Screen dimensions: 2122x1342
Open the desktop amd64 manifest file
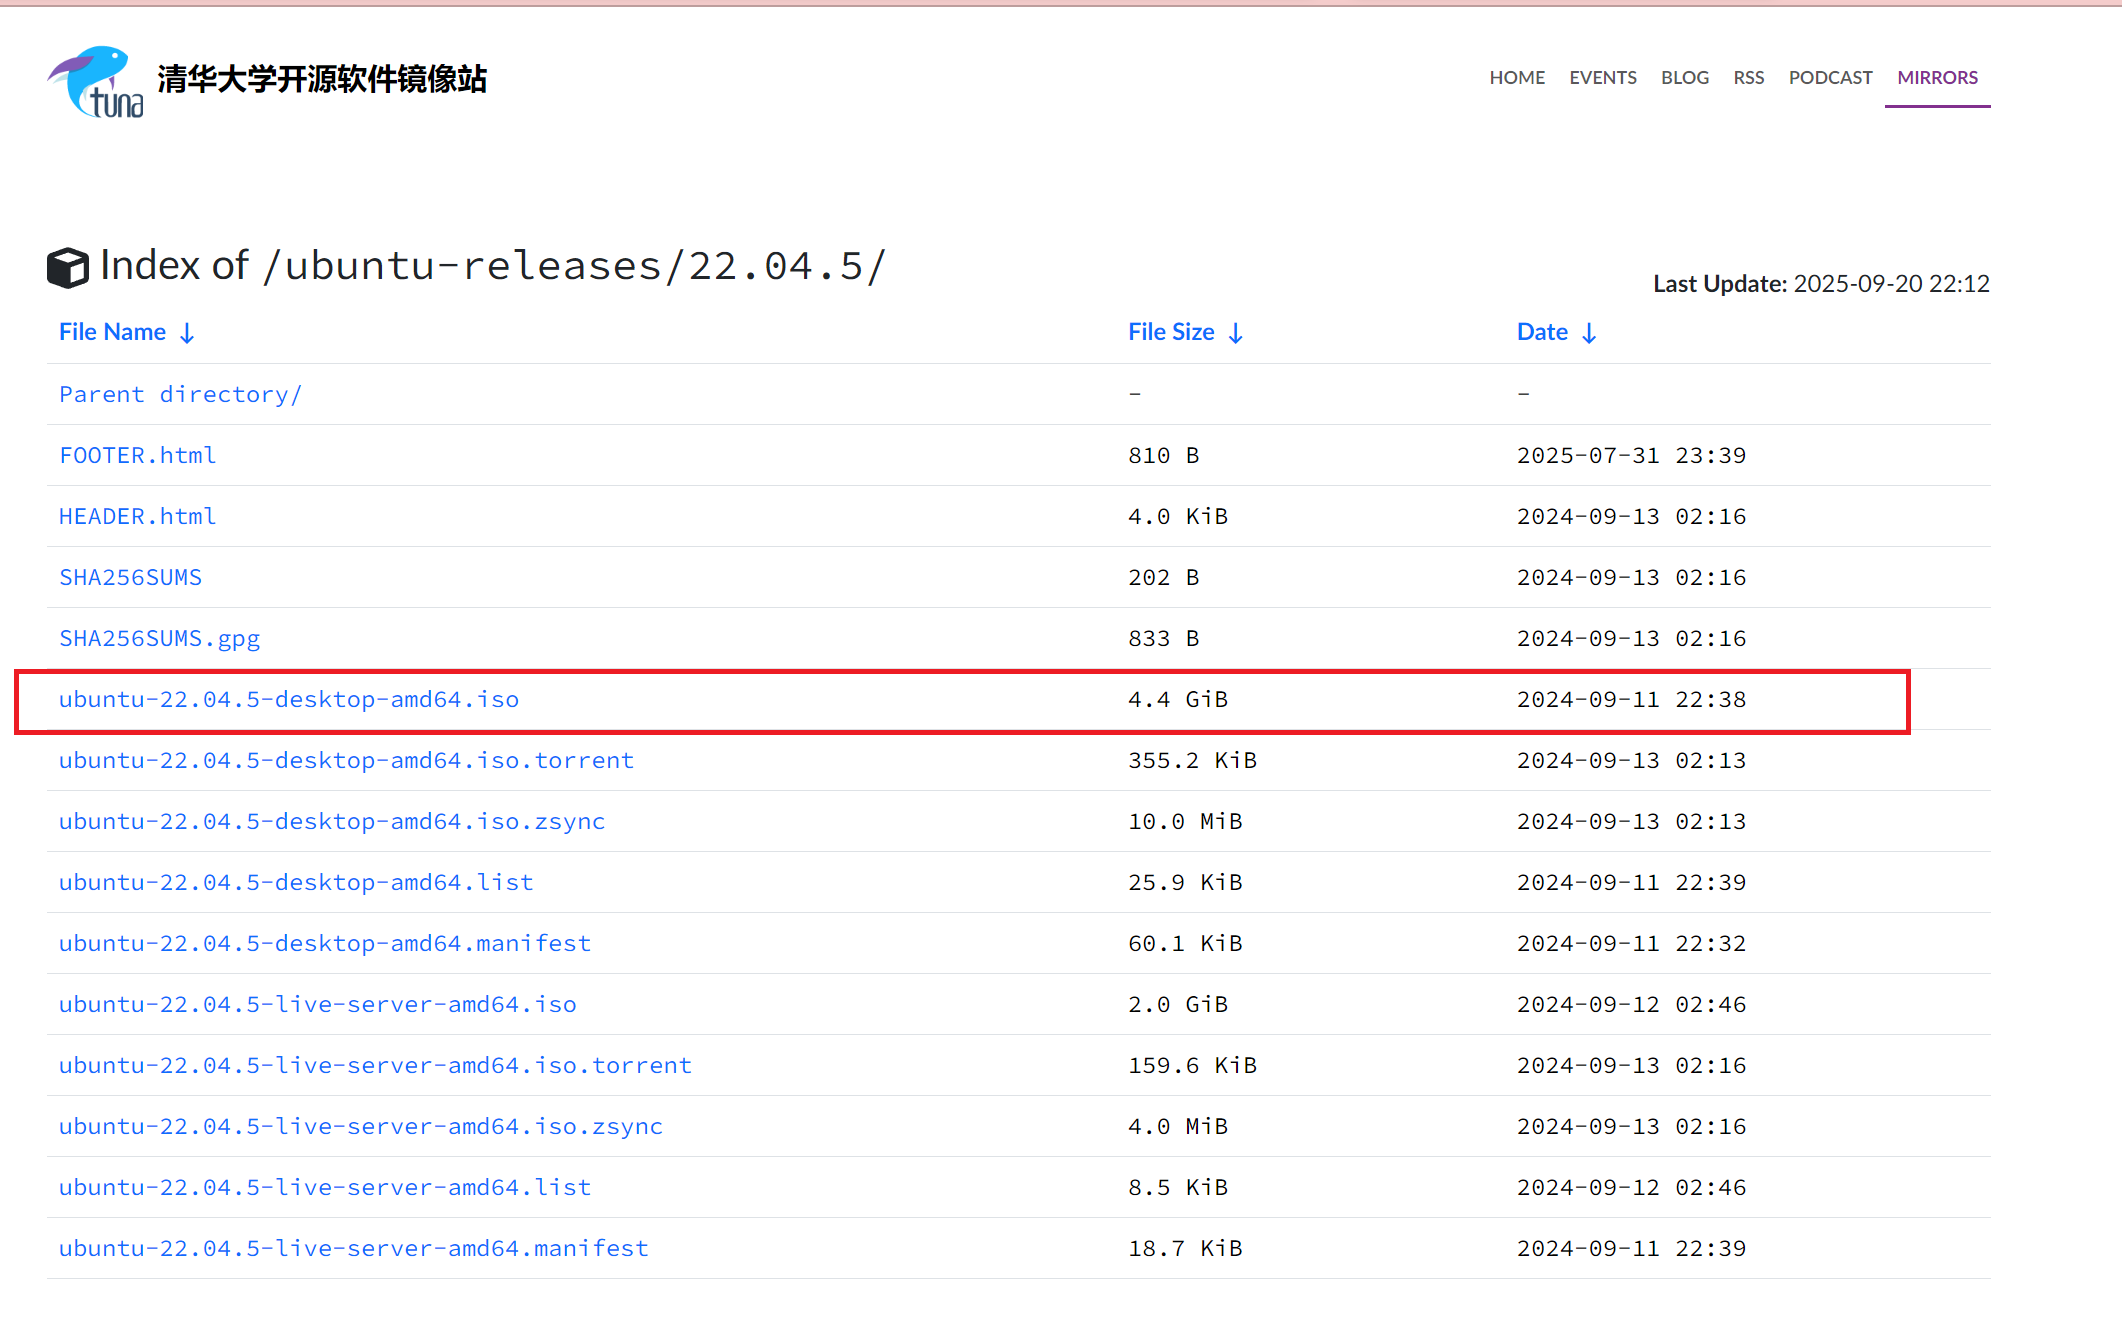[x=324, y=943]
